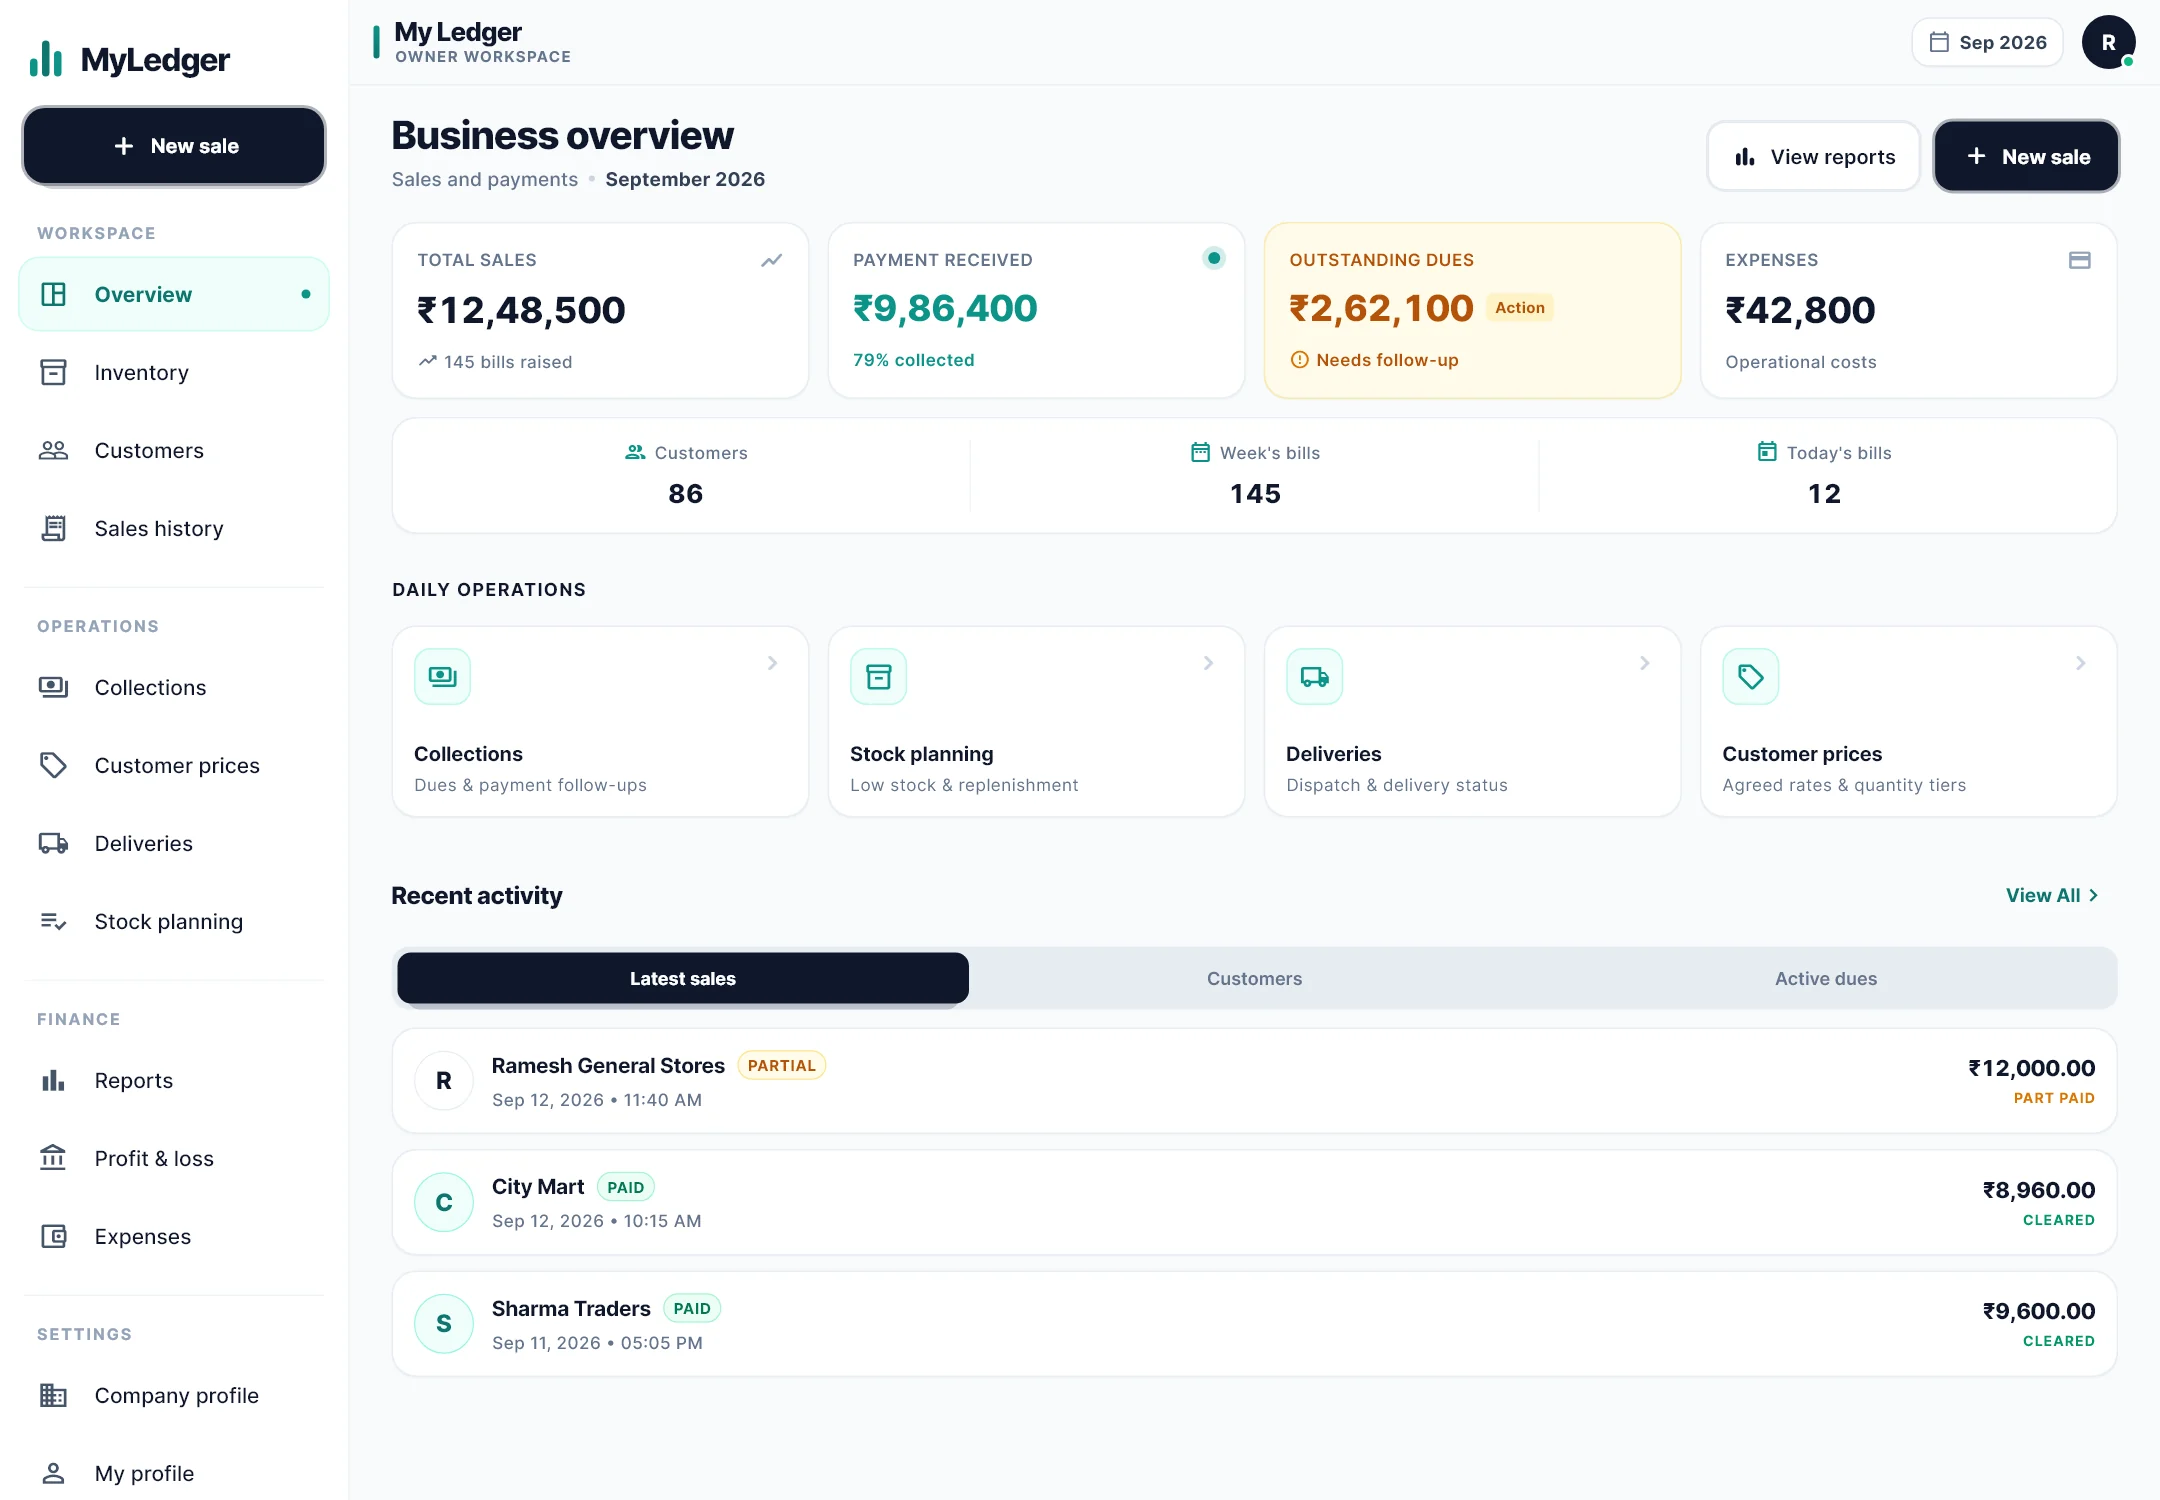
Task: Select the Latest sales tab
Action: coord(683,978)
